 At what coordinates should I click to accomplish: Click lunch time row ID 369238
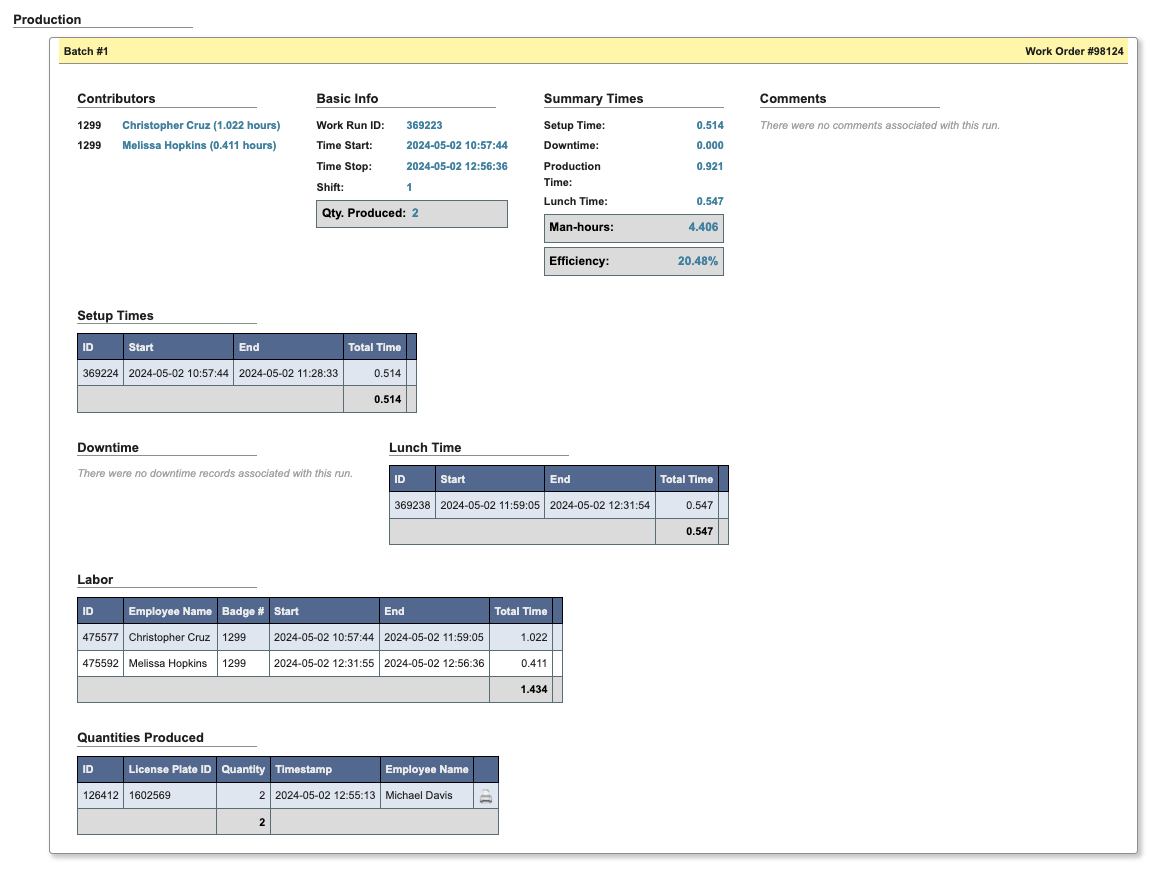click(412, 505)
